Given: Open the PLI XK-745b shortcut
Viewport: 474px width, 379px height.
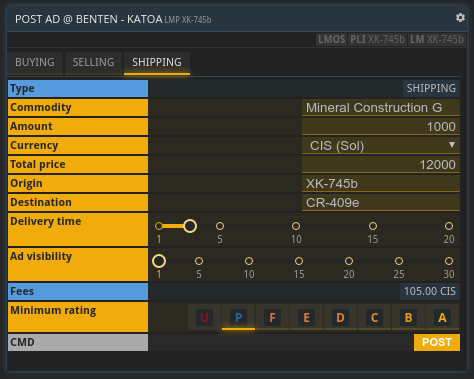Looking at the screenshot, I should click(x=377, y=39).
